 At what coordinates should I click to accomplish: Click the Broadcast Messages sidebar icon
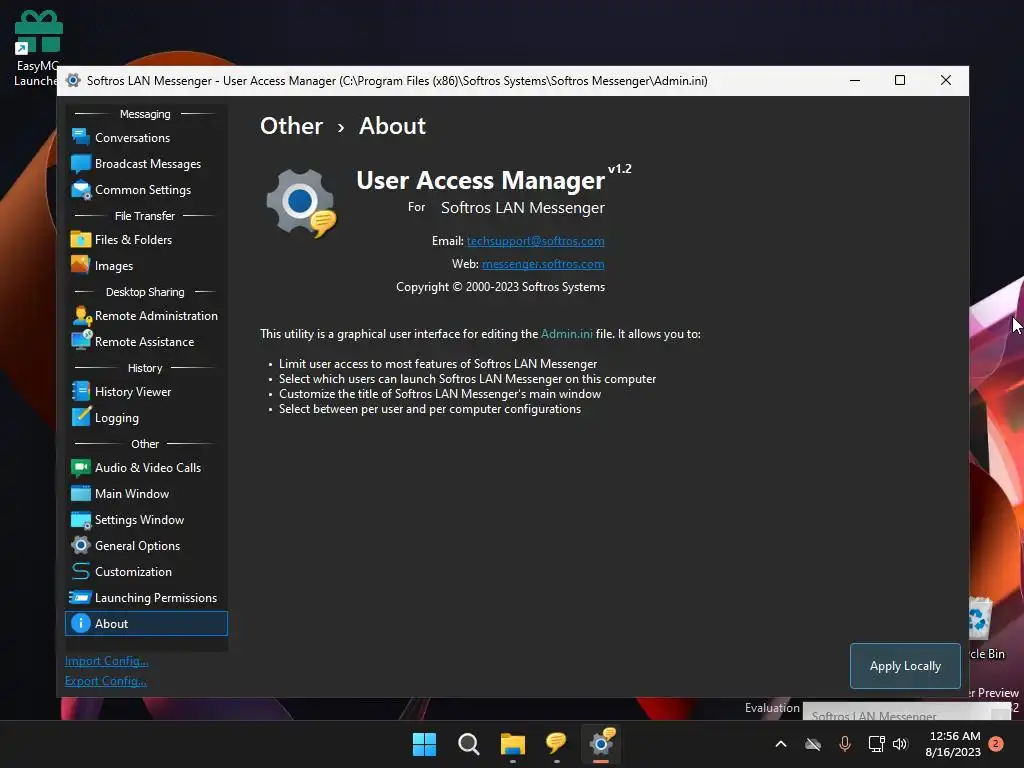click(80, 163)
